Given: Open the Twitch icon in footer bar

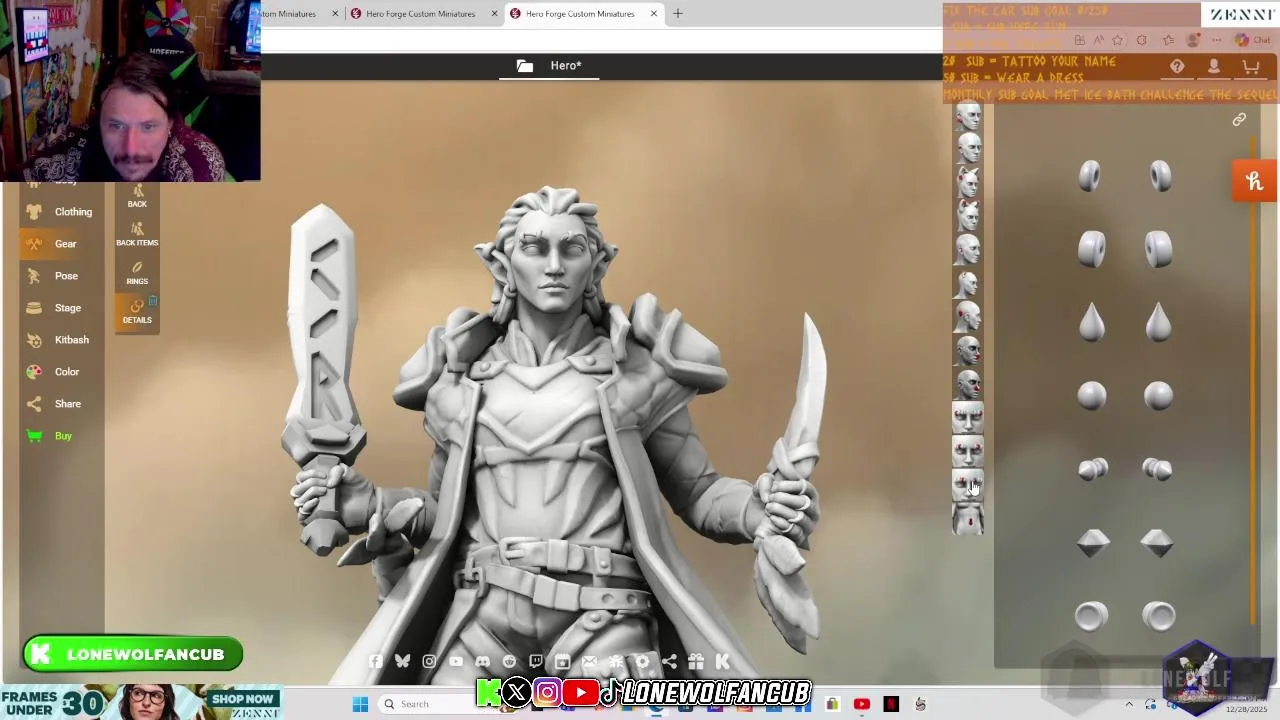Looking at the screenshot, I should 536,661.
